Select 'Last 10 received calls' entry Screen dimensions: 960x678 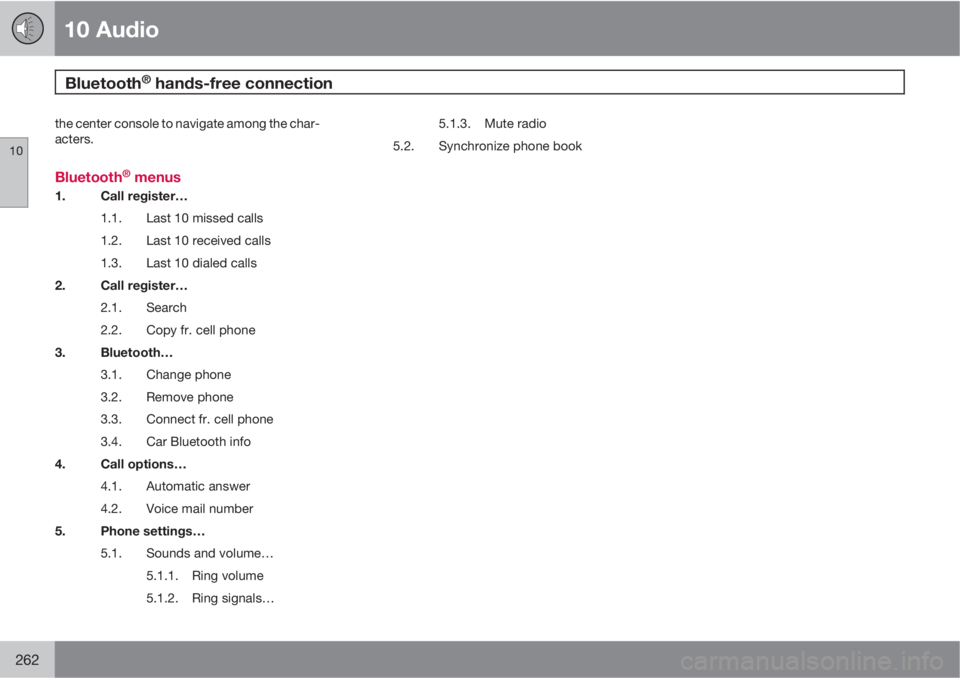[208, 241]
